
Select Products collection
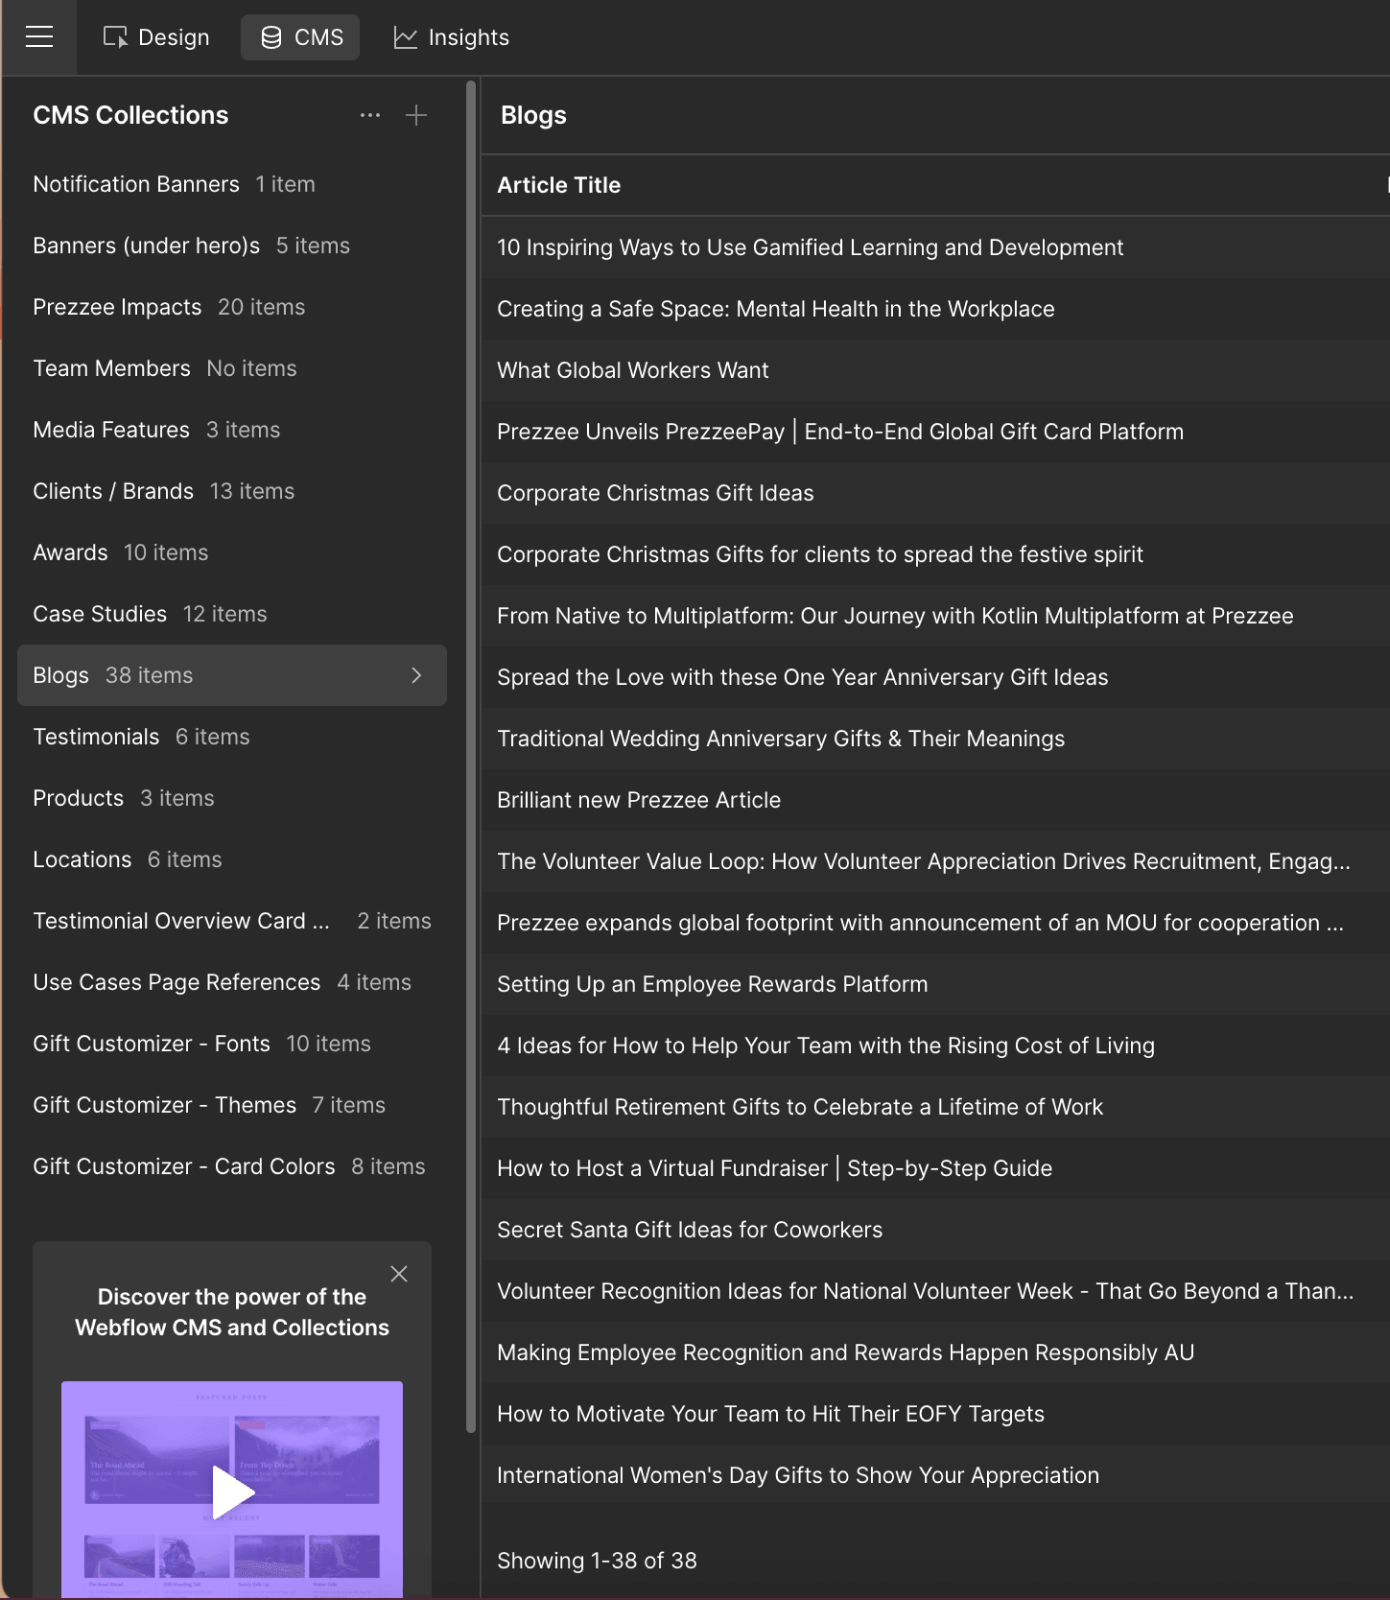232,799
